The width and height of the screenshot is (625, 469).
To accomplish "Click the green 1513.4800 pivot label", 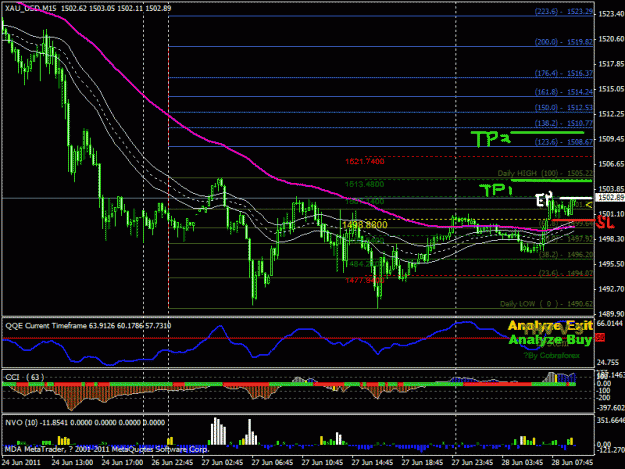I will point(365,184).
